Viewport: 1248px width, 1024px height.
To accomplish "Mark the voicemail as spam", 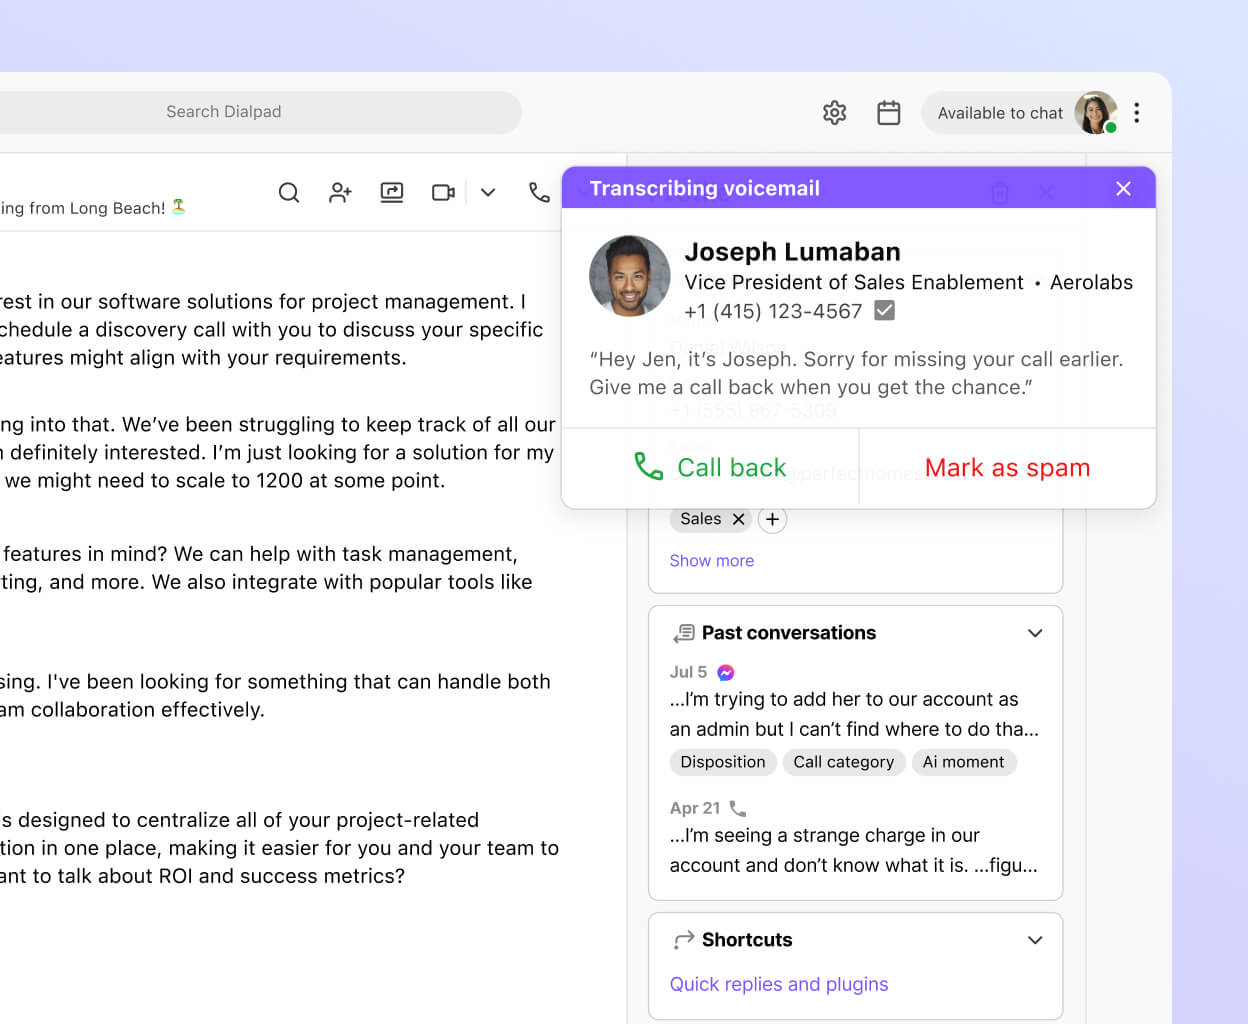I will tap(1007, 467).
